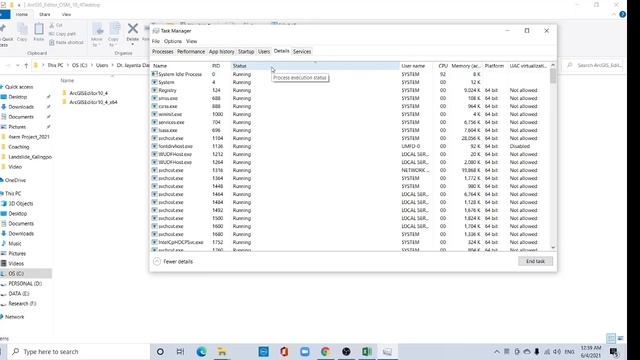640x360 pixels.
Task: Select the services.exe process row
Action: click(x=350, y=122)
